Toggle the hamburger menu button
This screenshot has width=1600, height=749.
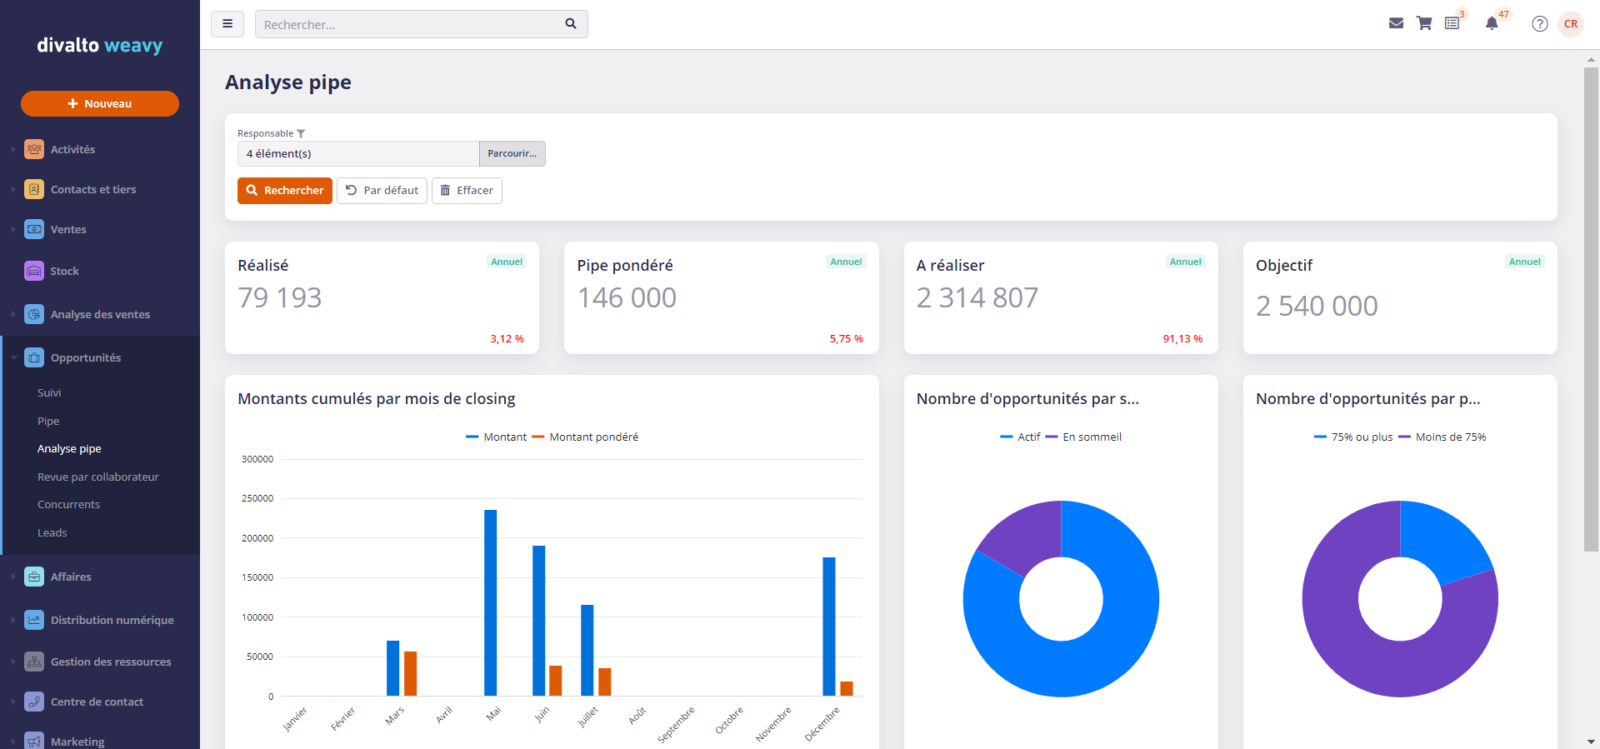[x=227, y=24]
